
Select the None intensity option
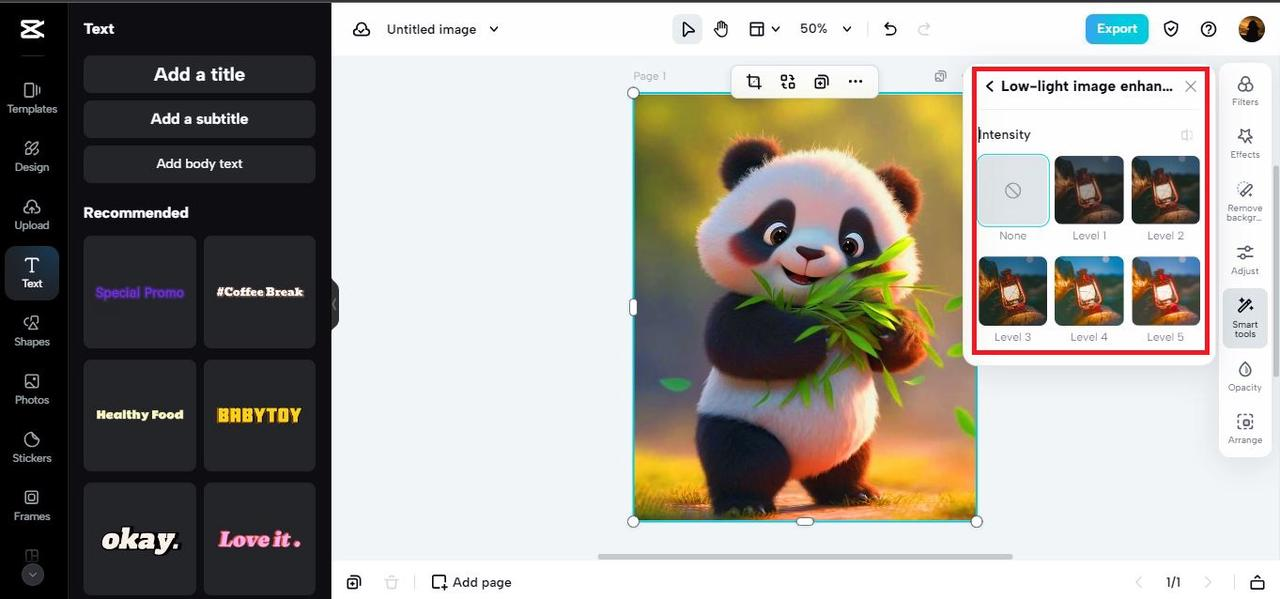point(1013,190)
